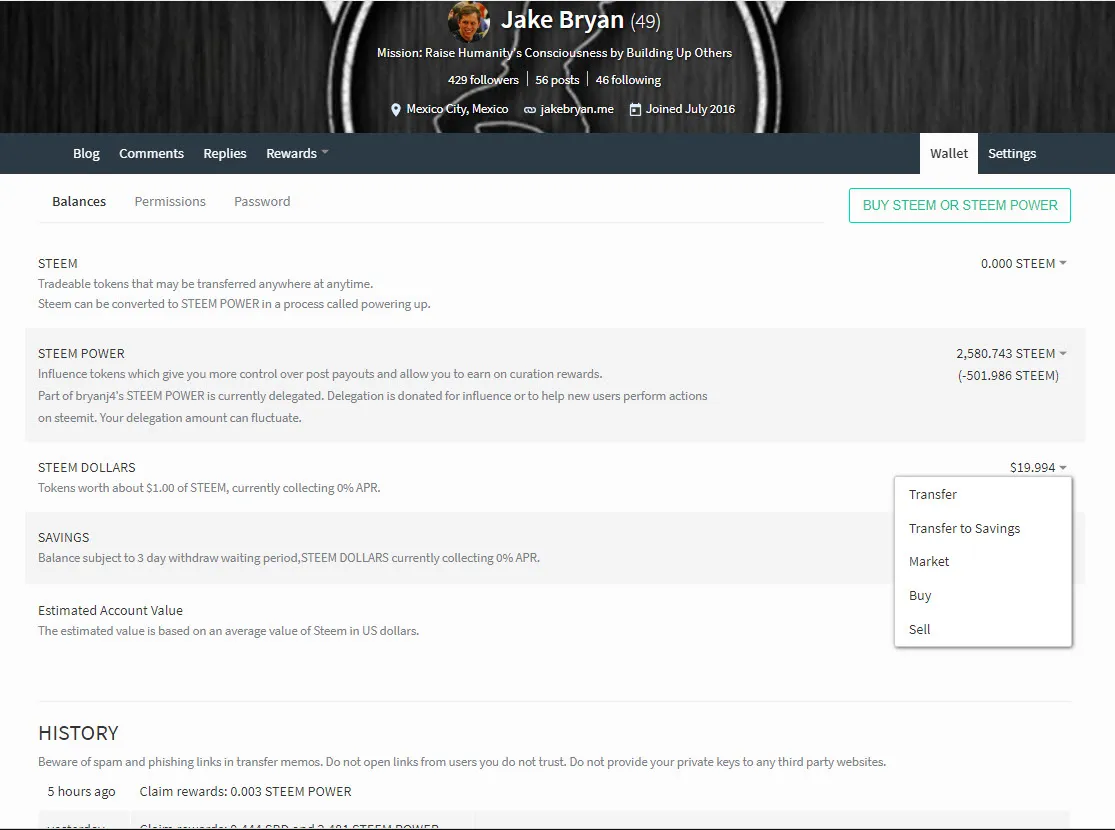Switch to the Replies tab

pyautogui.click(x=225, y=153)
